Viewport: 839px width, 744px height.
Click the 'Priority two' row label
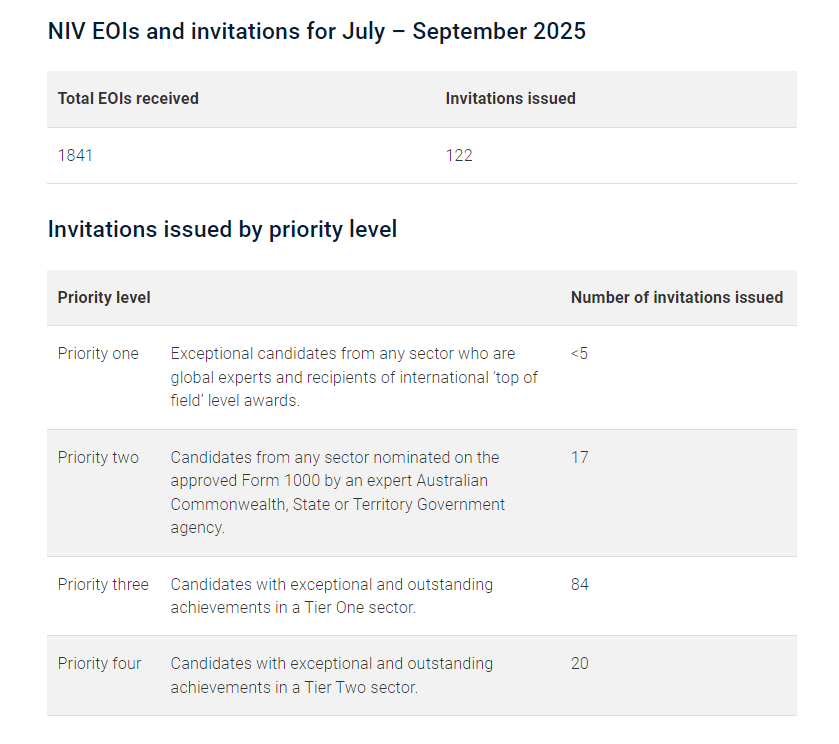(x=98, y=457)
